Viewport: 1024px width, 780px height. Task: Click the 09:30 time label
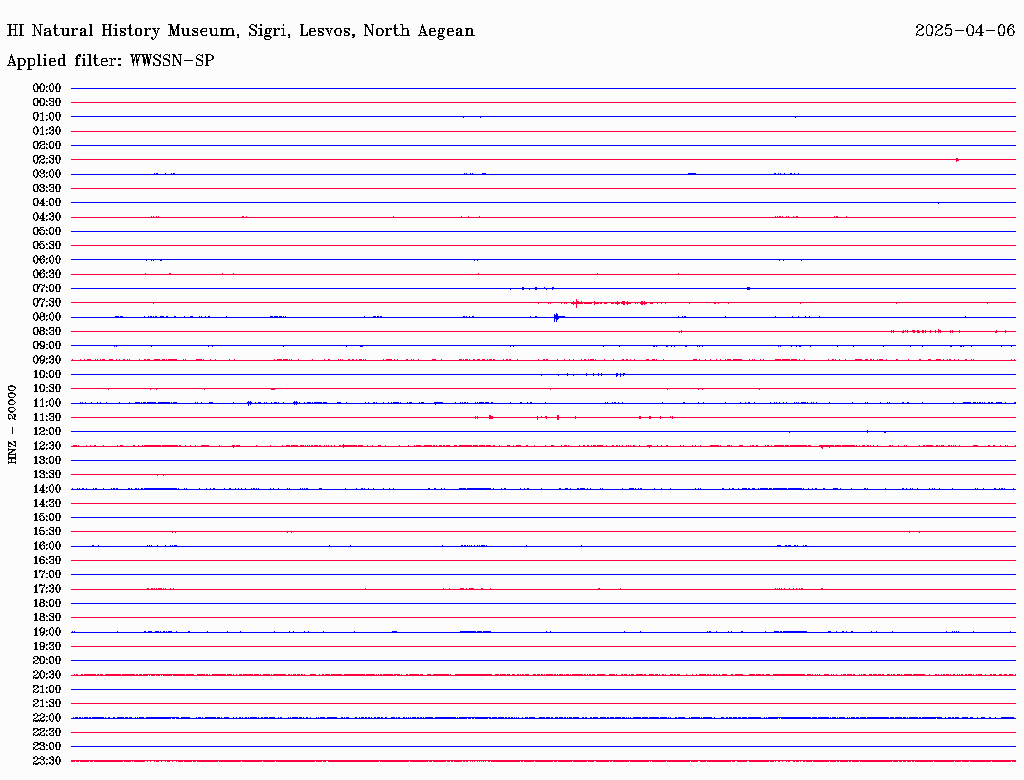tap(47, 360)
